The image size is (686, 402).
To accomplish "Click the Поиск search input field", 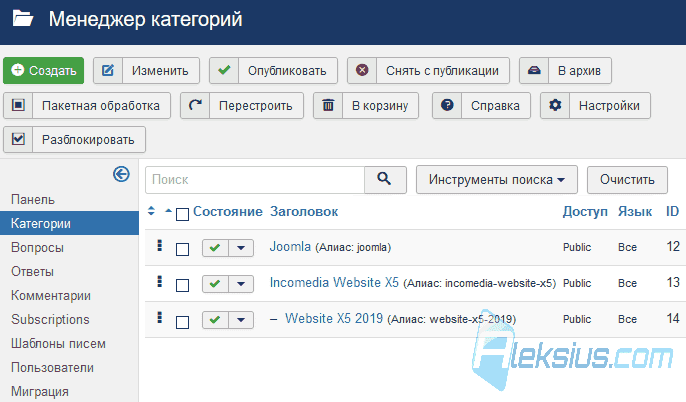I will click(255, 179).
